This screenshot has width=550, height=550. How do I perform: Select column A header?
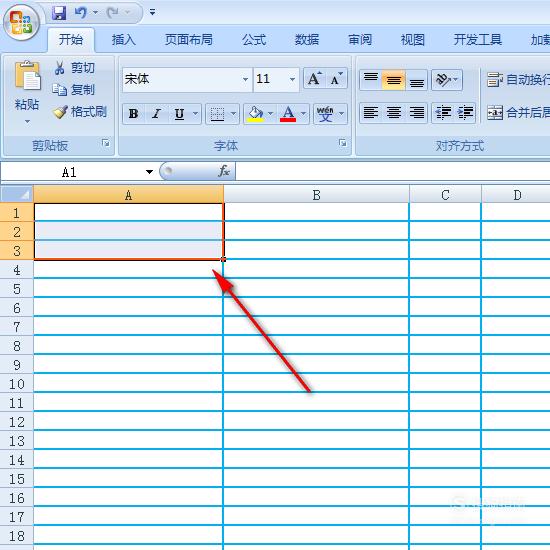128,194
